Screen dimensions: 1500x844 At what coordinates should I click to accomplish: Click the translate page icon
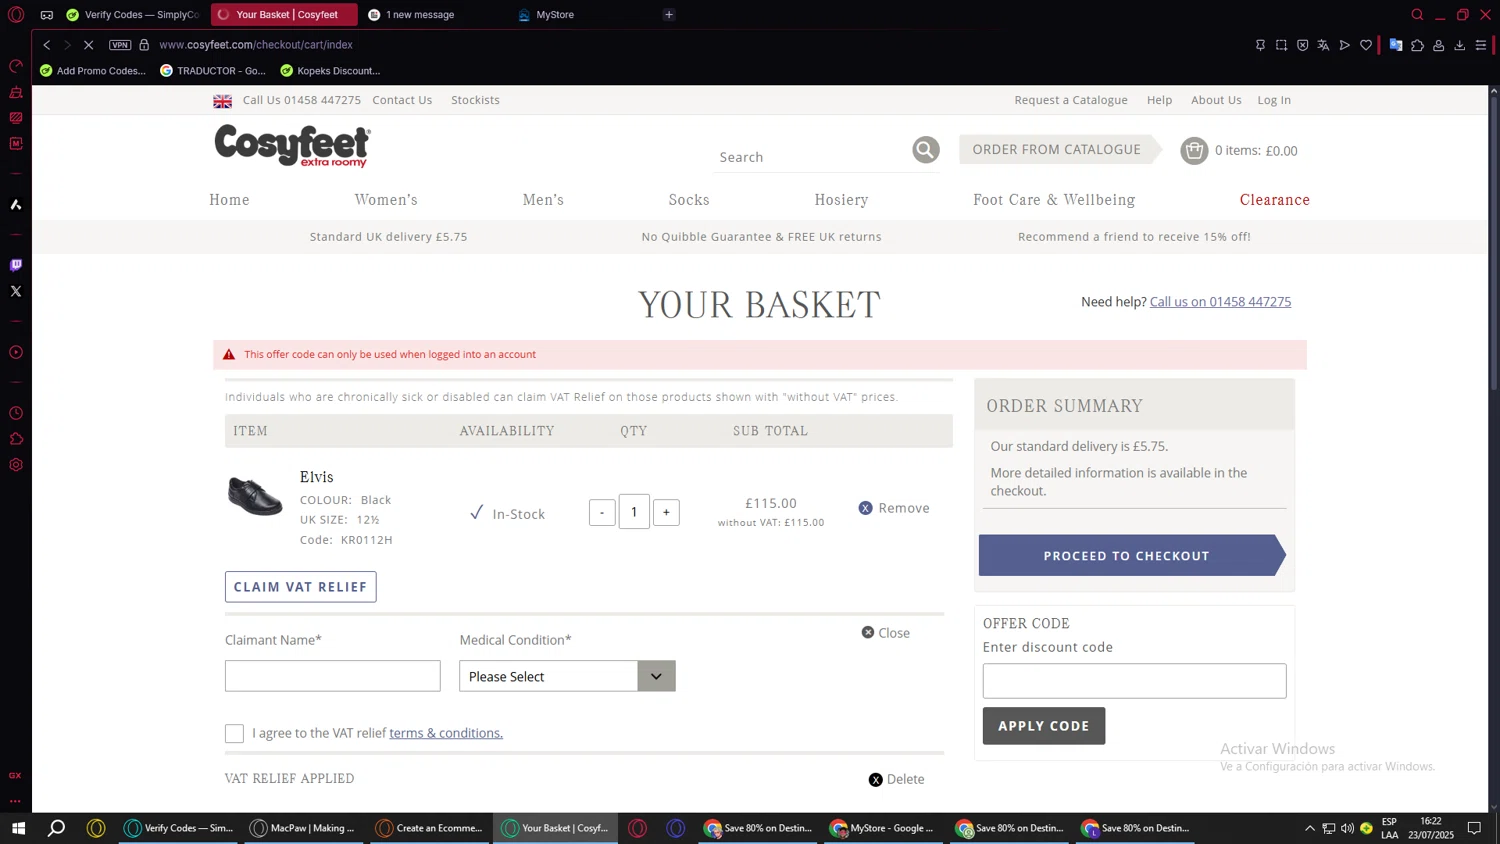point(1323,45)
